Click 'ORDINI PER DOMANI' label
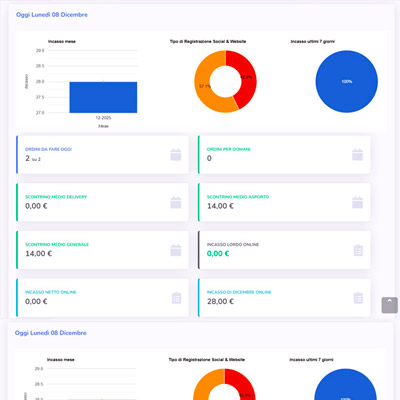Image resolution: width=400 pixels, height=400 pixels. coord(228,149)
